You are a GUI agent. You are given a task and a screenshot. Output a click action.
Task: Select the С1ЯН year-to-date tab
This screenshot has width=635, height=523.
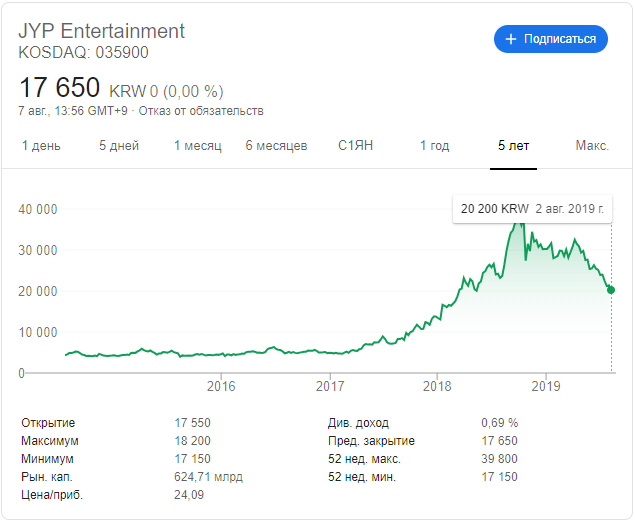pyautogui.click(x=355, y=146)
